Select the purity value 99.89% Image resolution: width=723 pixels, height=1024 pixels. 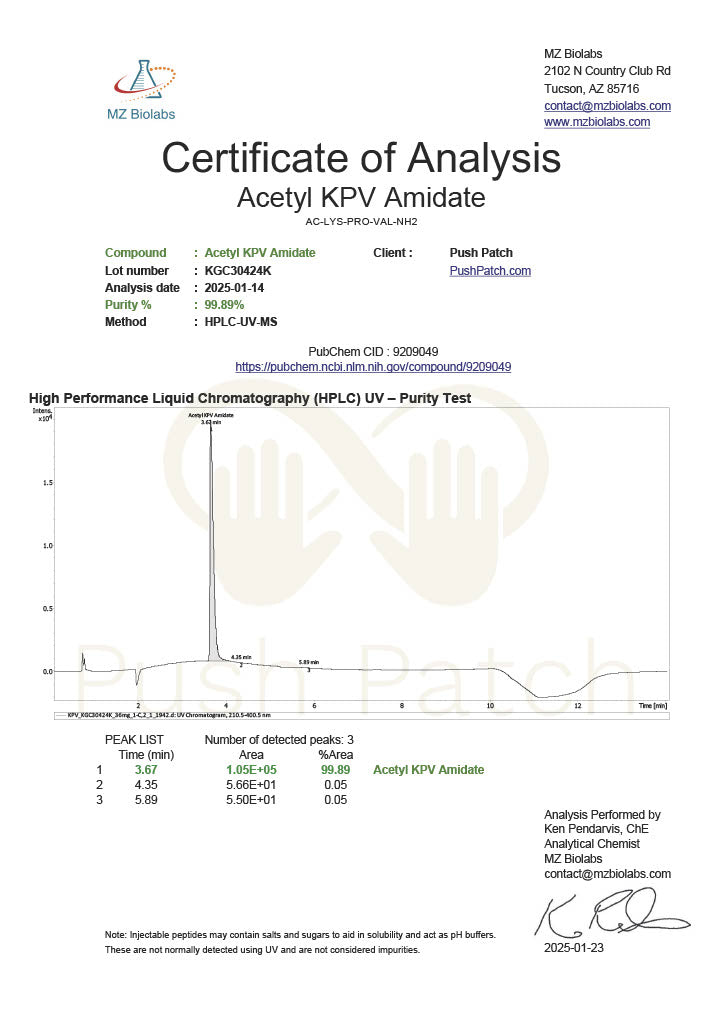coord(224,304)
